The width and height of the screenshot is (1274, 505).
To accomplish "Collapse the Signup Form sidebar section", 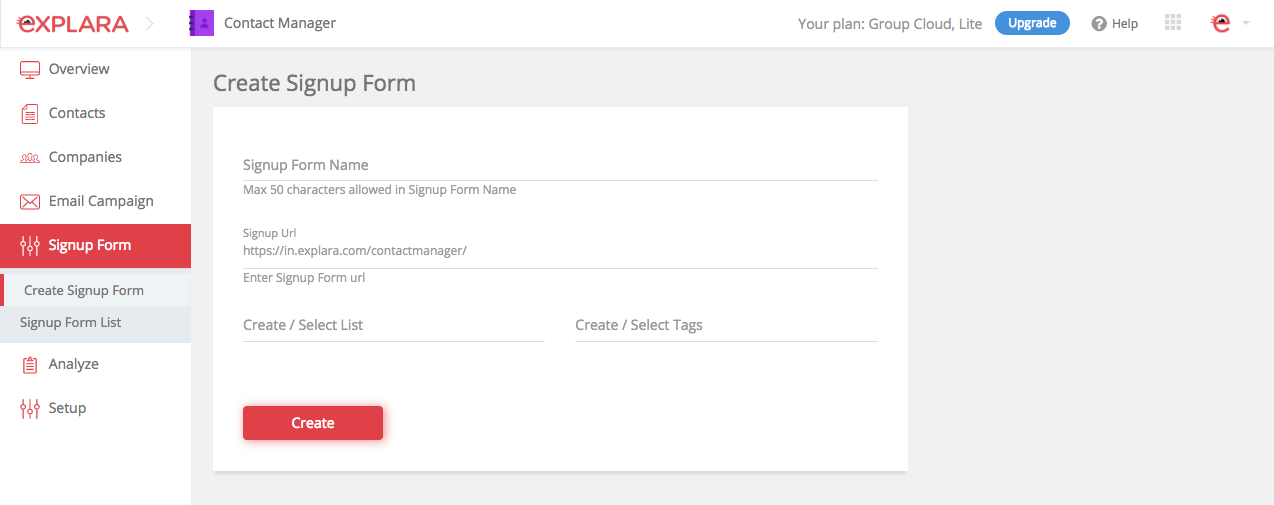I will click(95, 246).
